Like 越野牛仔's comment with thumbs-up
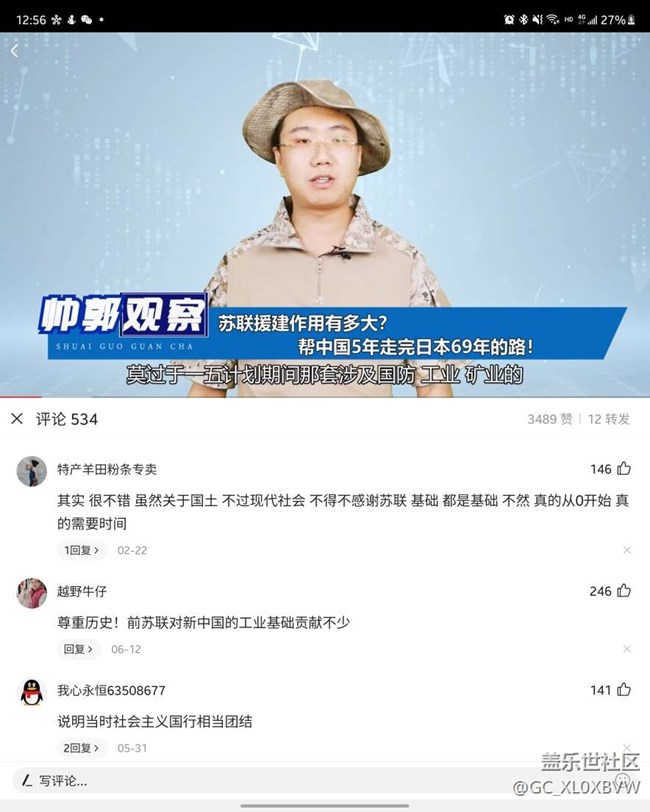The height and width of the screenshot is (812, 650). coord(624,590)
